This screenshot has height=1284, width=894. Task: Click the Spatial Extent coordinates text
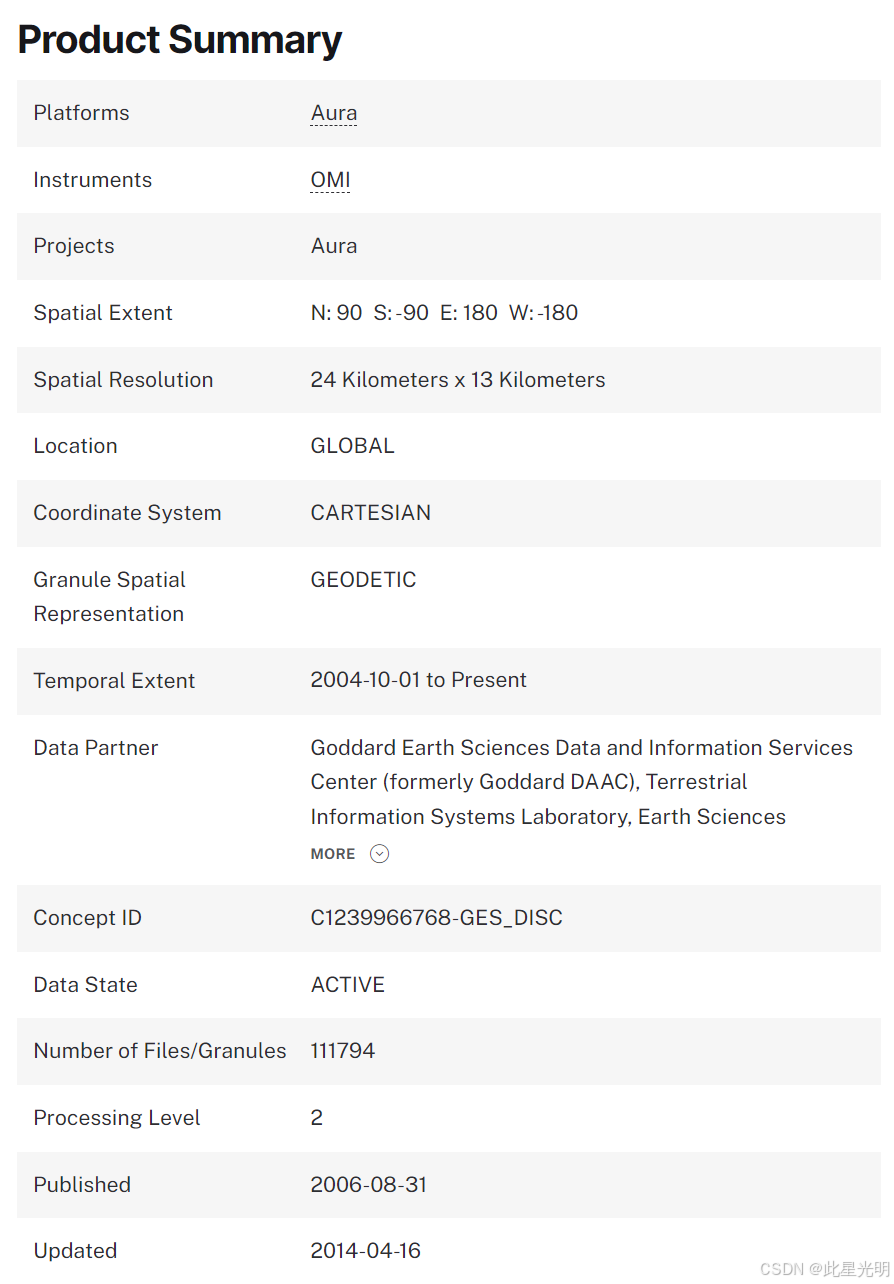(x=445, y=313)
